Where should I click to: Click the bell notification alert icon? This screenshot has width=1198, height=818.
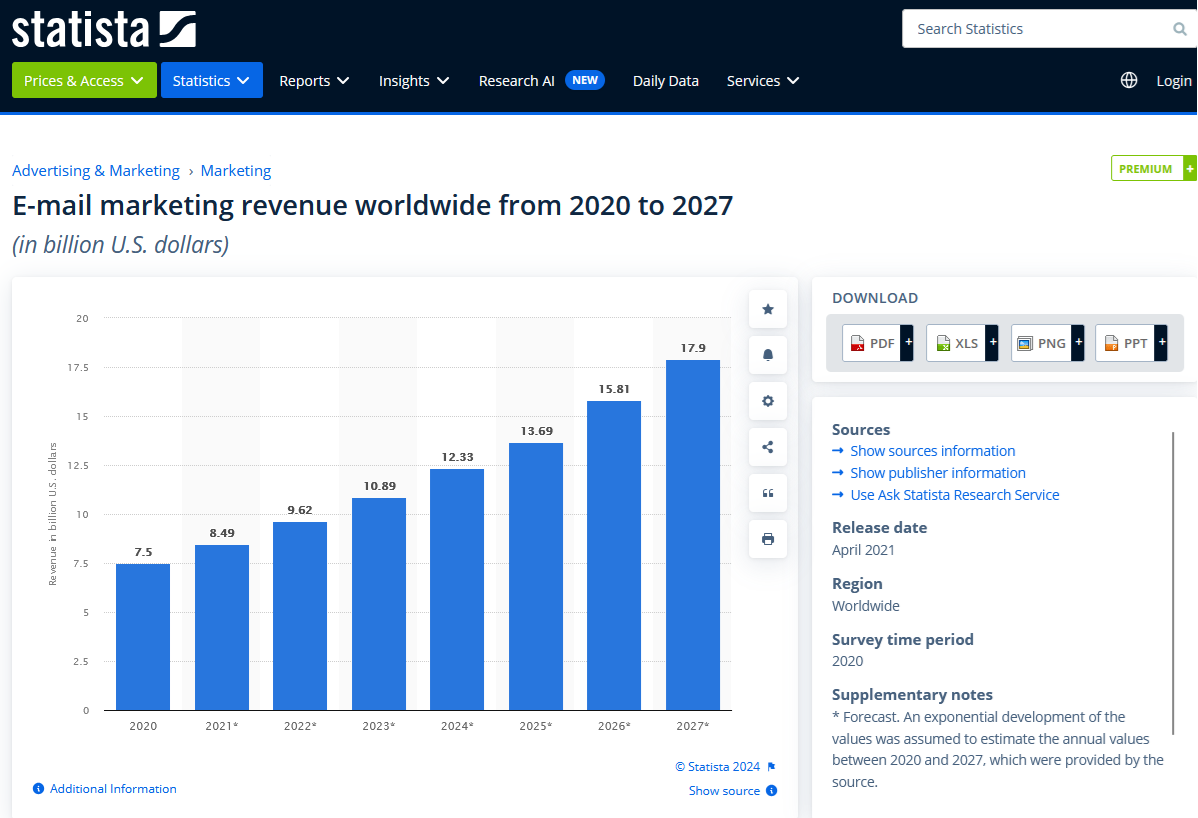point(768,355)
